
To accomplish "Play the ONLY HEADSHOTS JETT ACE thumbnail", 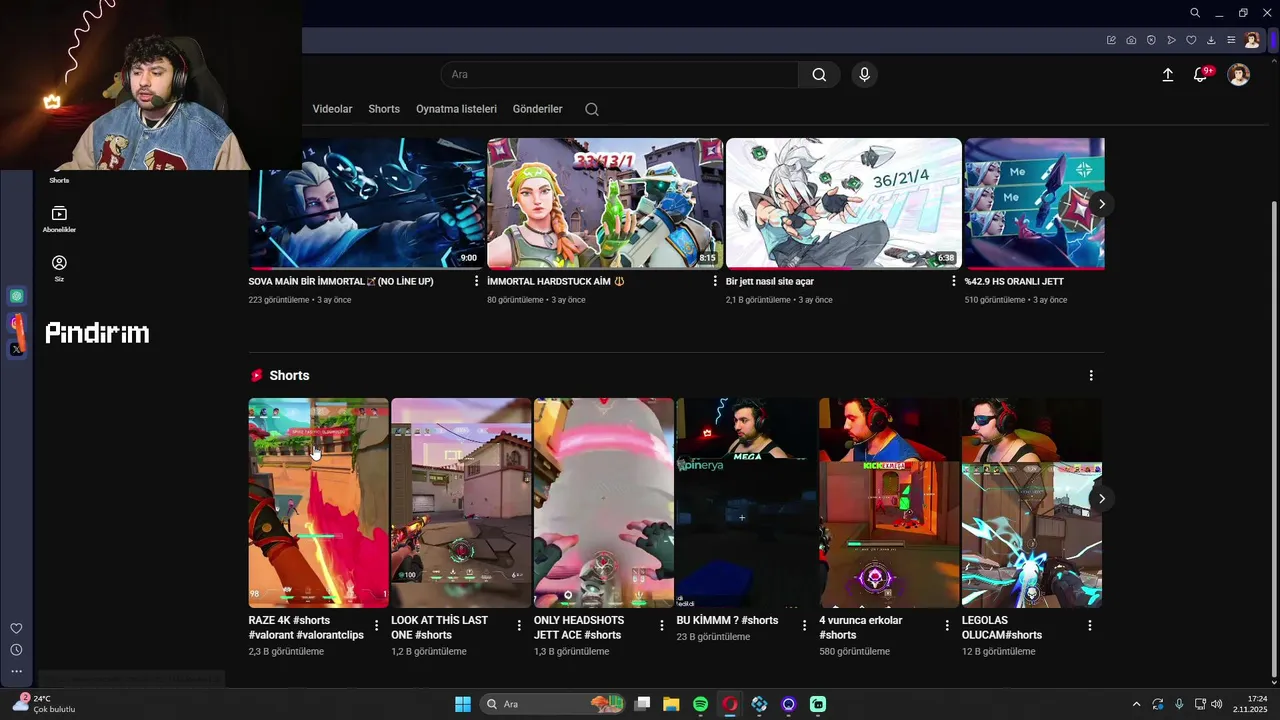I will tap(603, 503).
